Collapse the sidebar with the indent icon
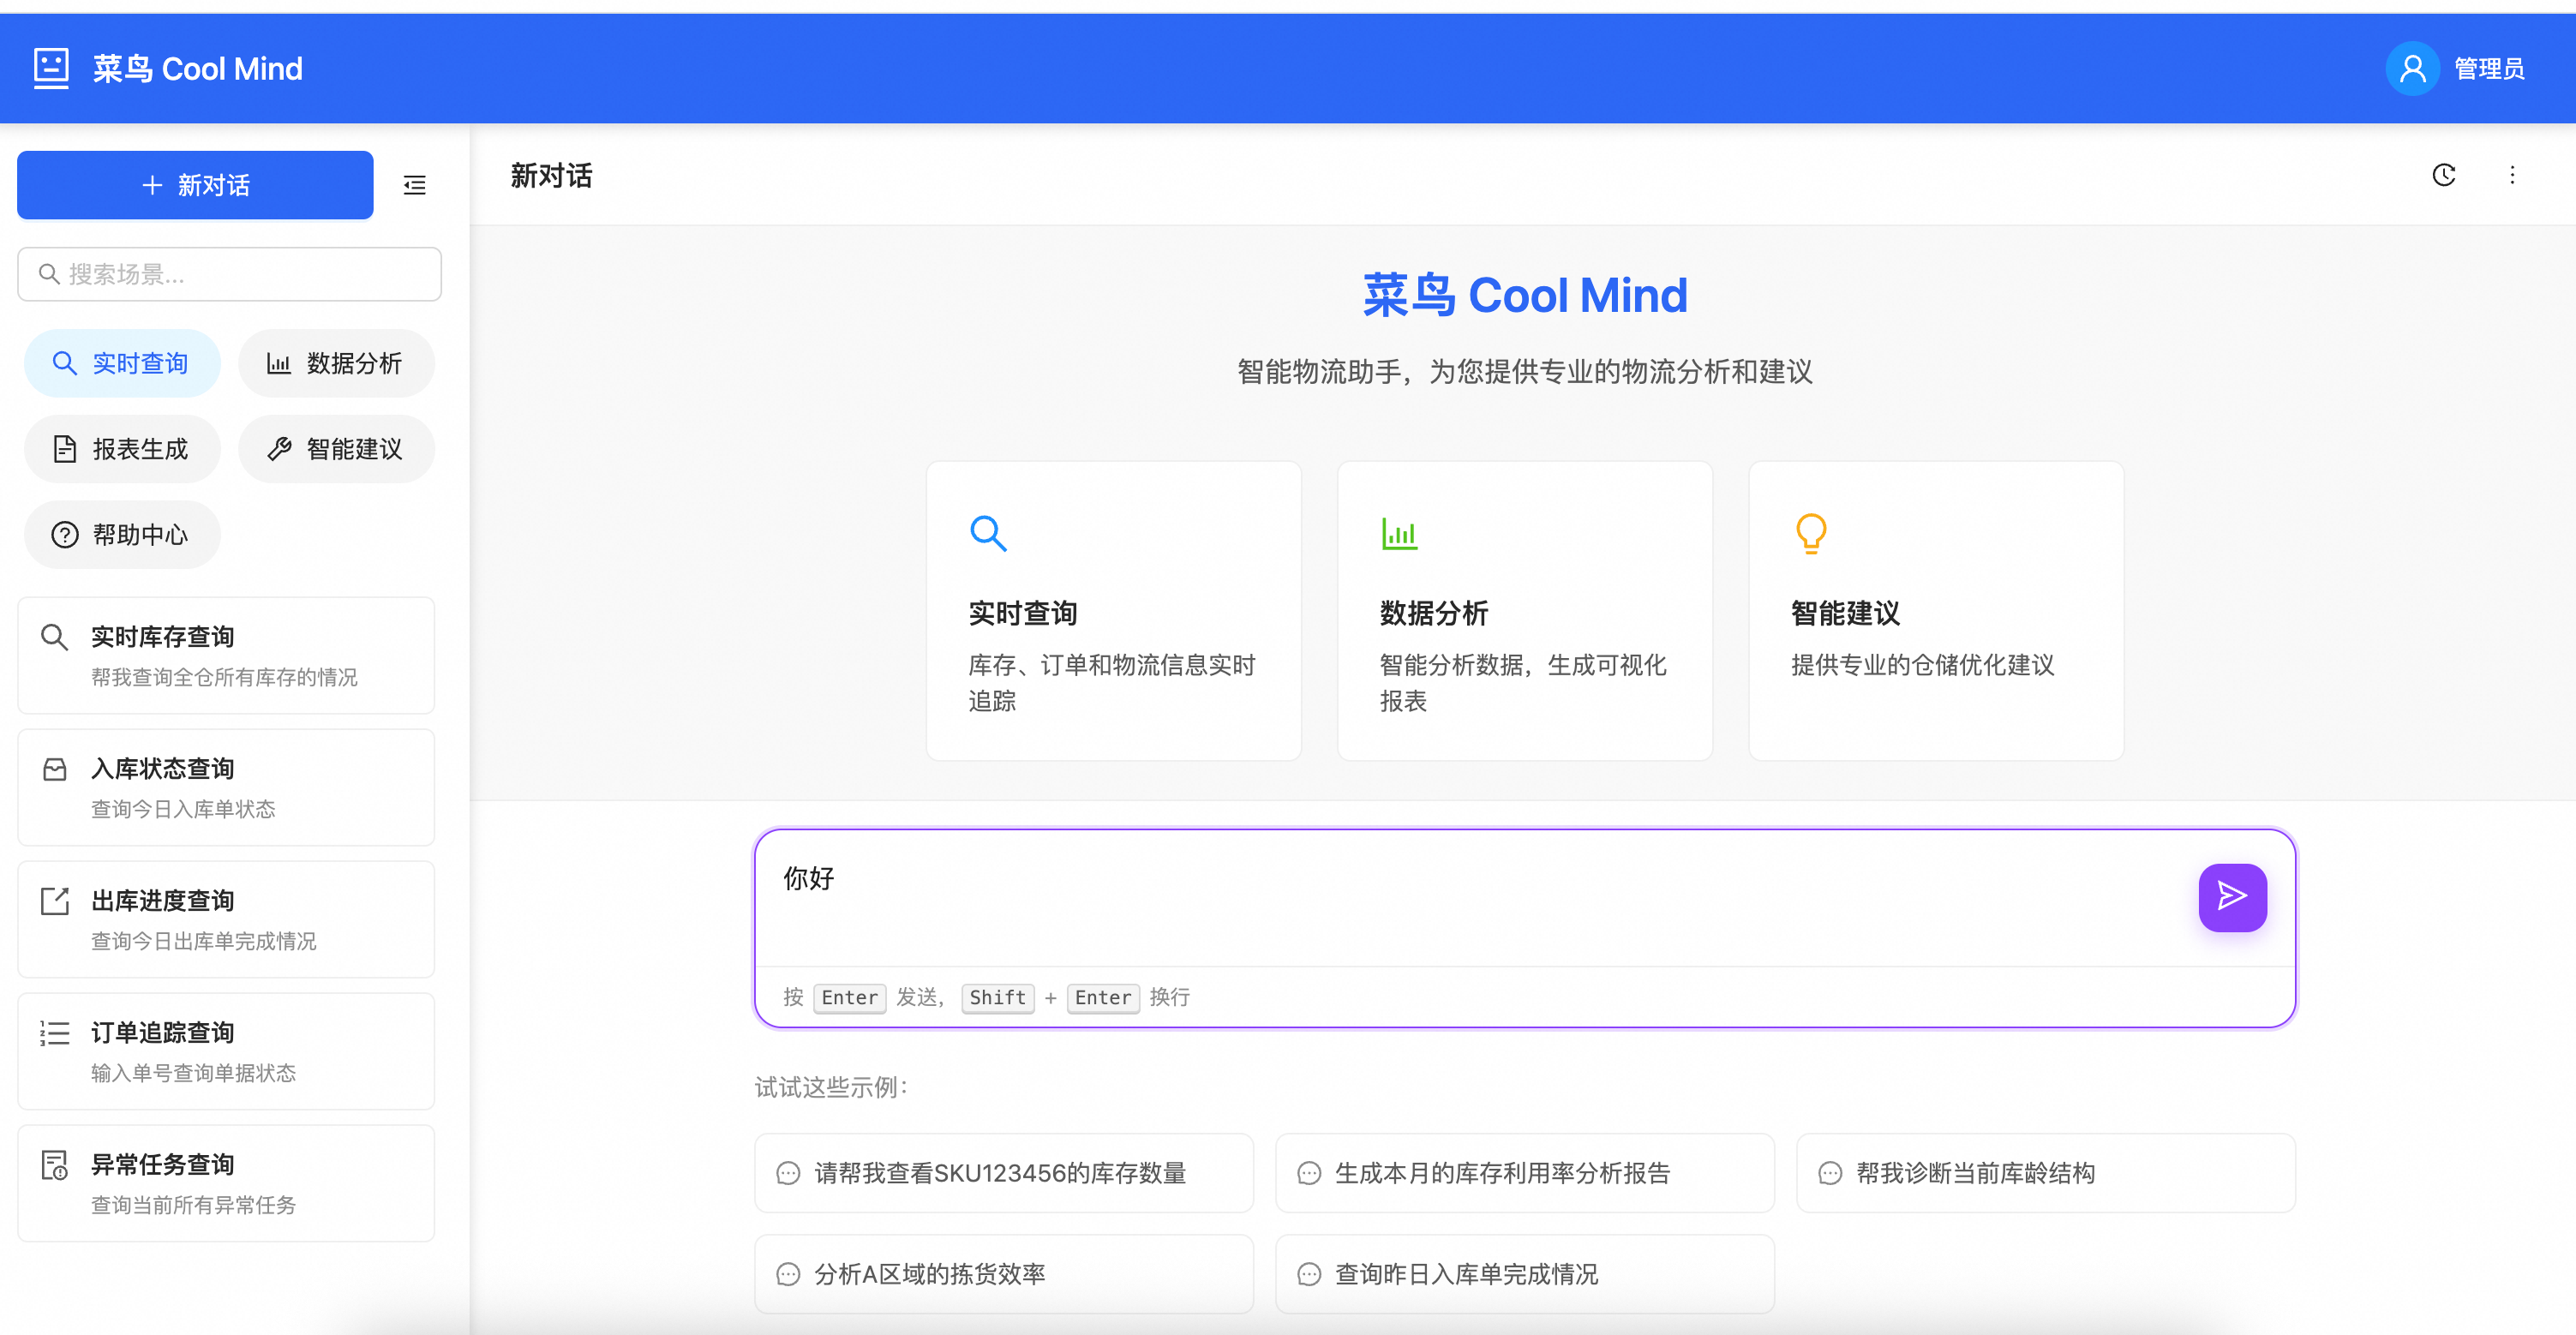 coord(414,185)
